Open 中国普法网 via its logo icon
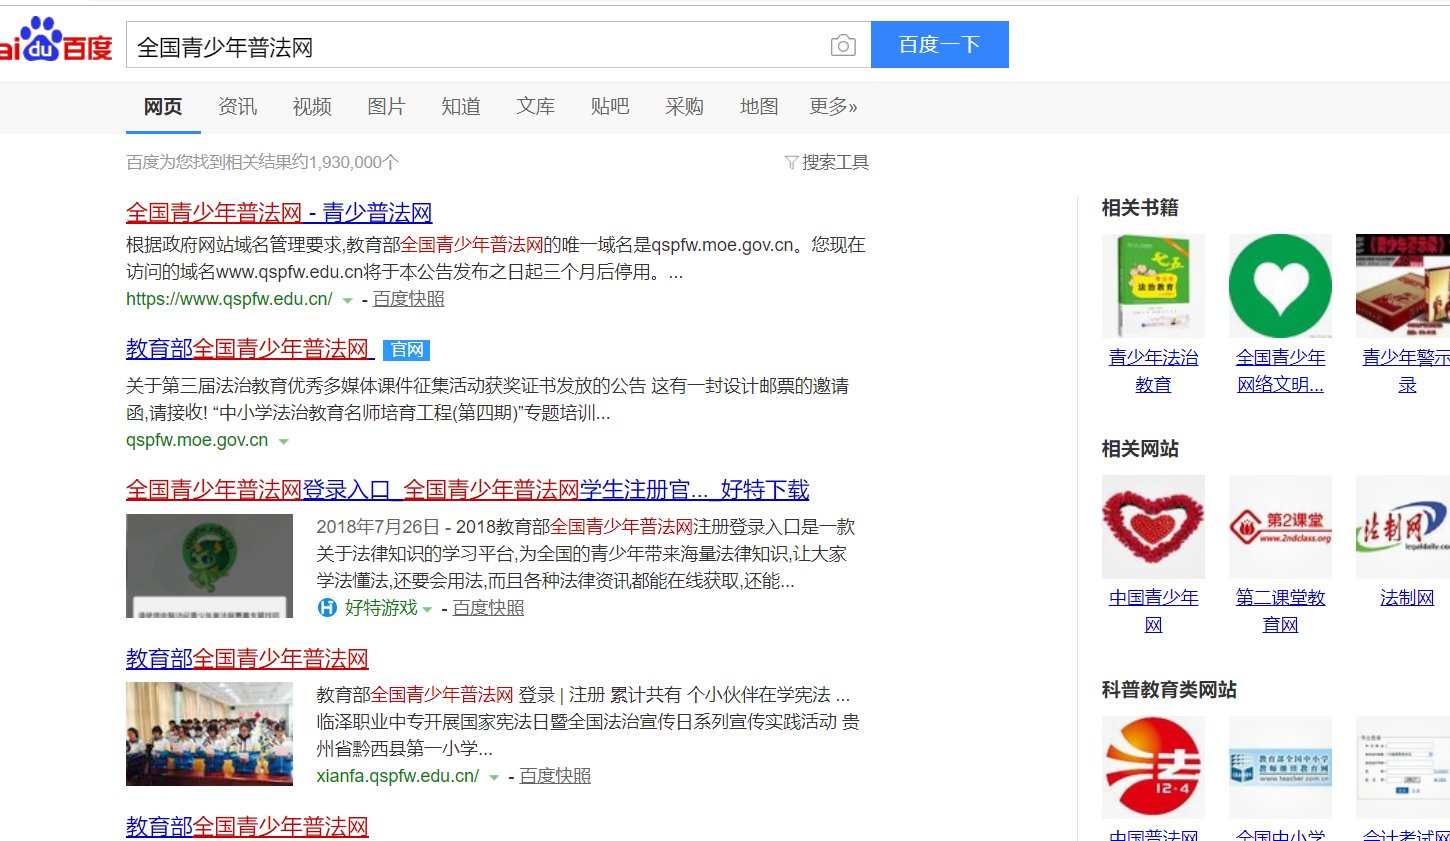 point(1153,767)
